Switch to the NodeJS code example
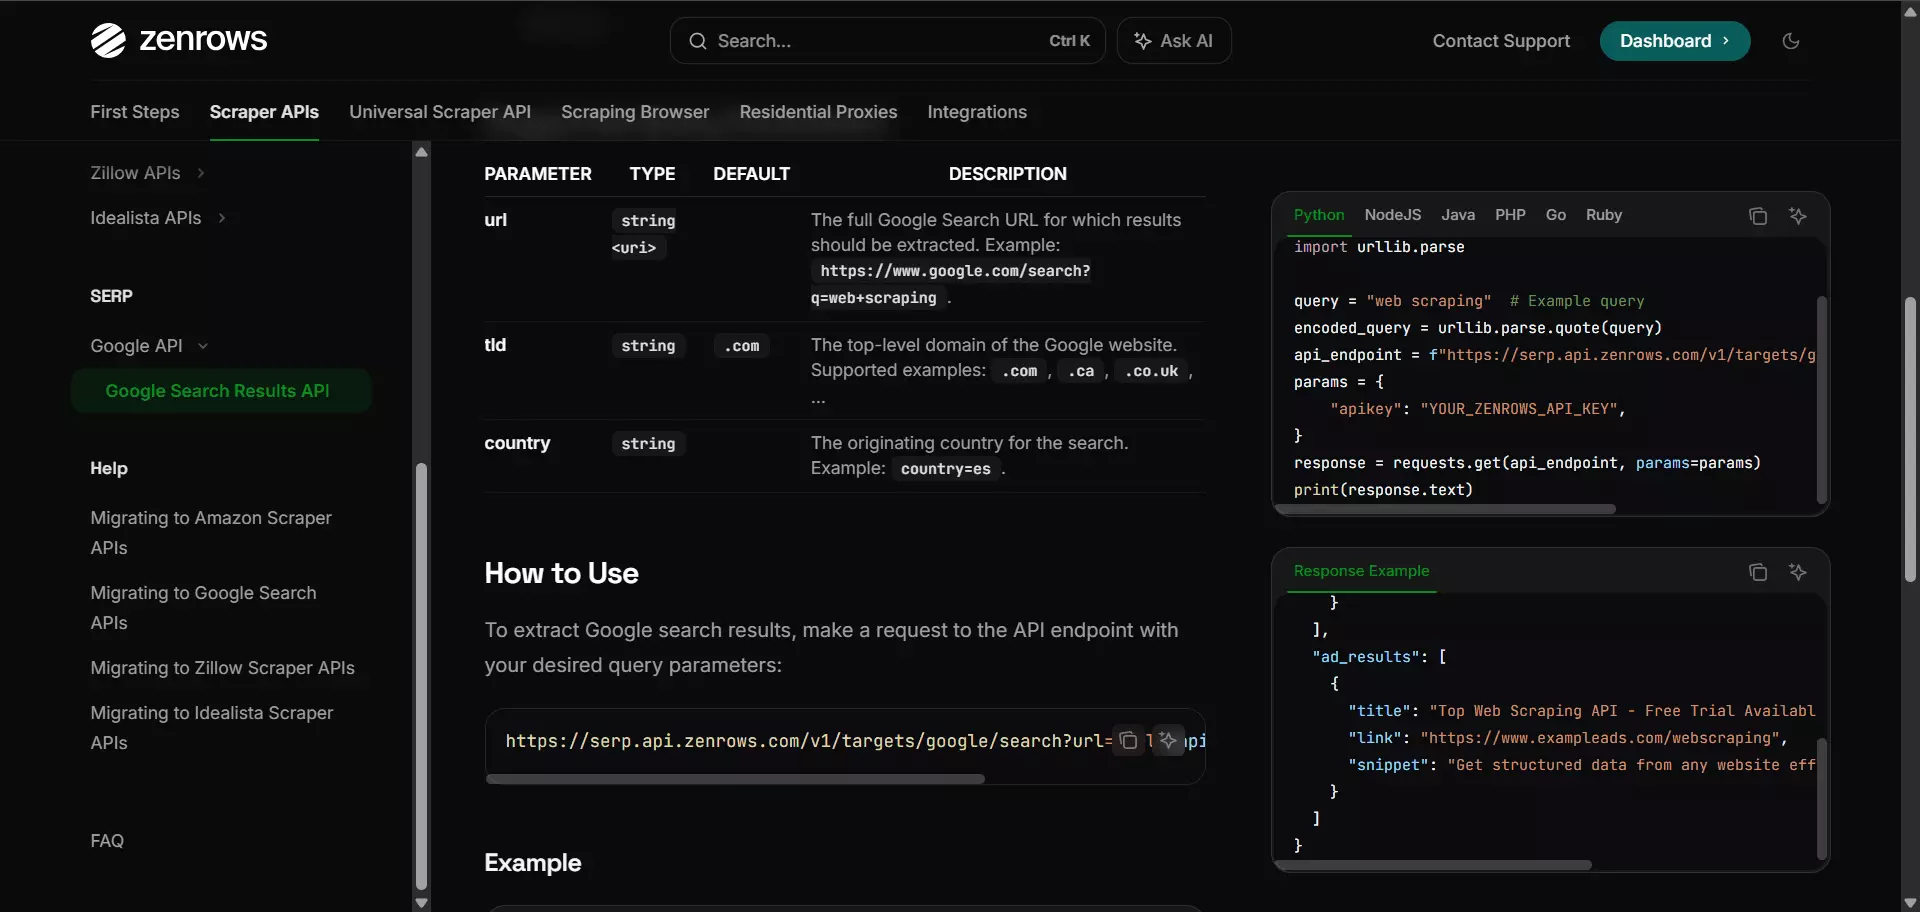This screenshot has height=912, width=1920. coord(1392,215)
